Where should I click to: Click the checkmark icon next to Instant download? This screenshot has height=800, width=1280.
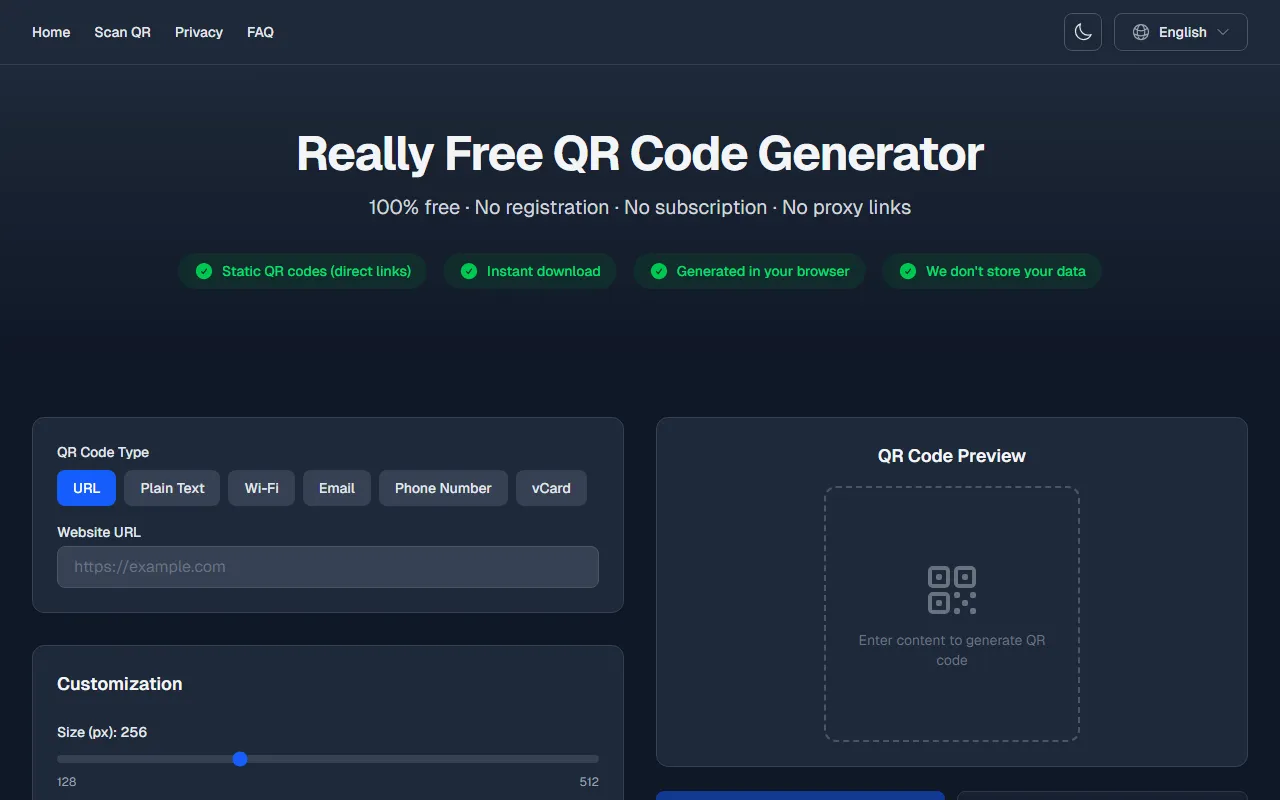point(469,271)
